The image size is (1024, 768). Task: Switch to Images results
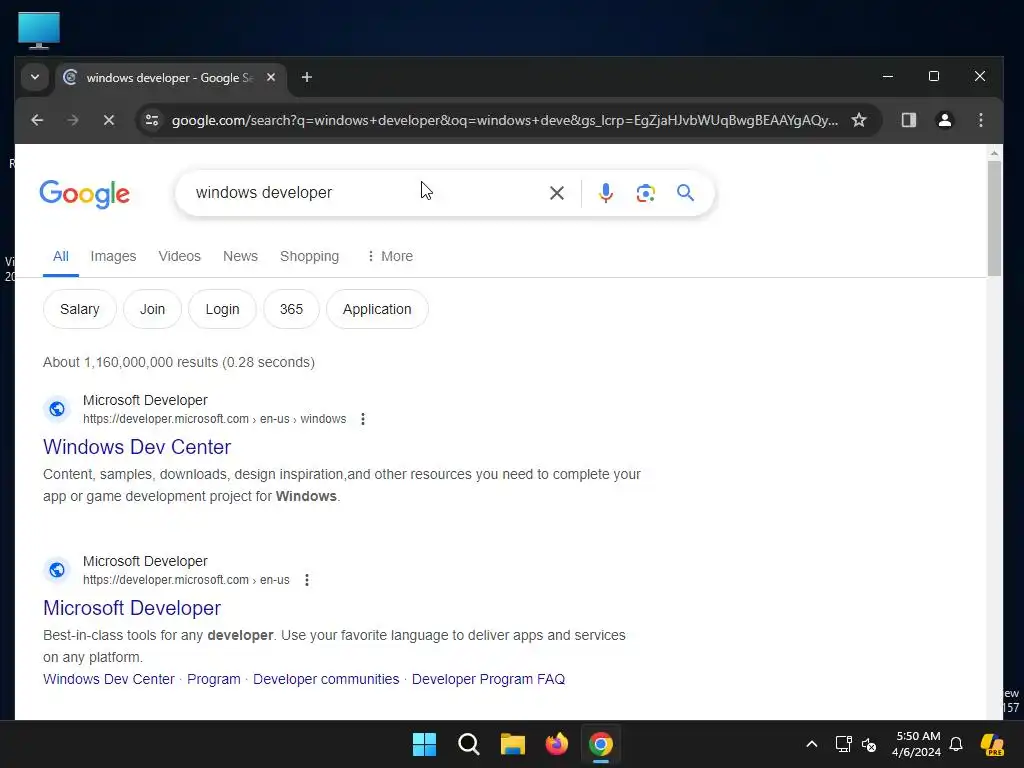coord(113,256)
